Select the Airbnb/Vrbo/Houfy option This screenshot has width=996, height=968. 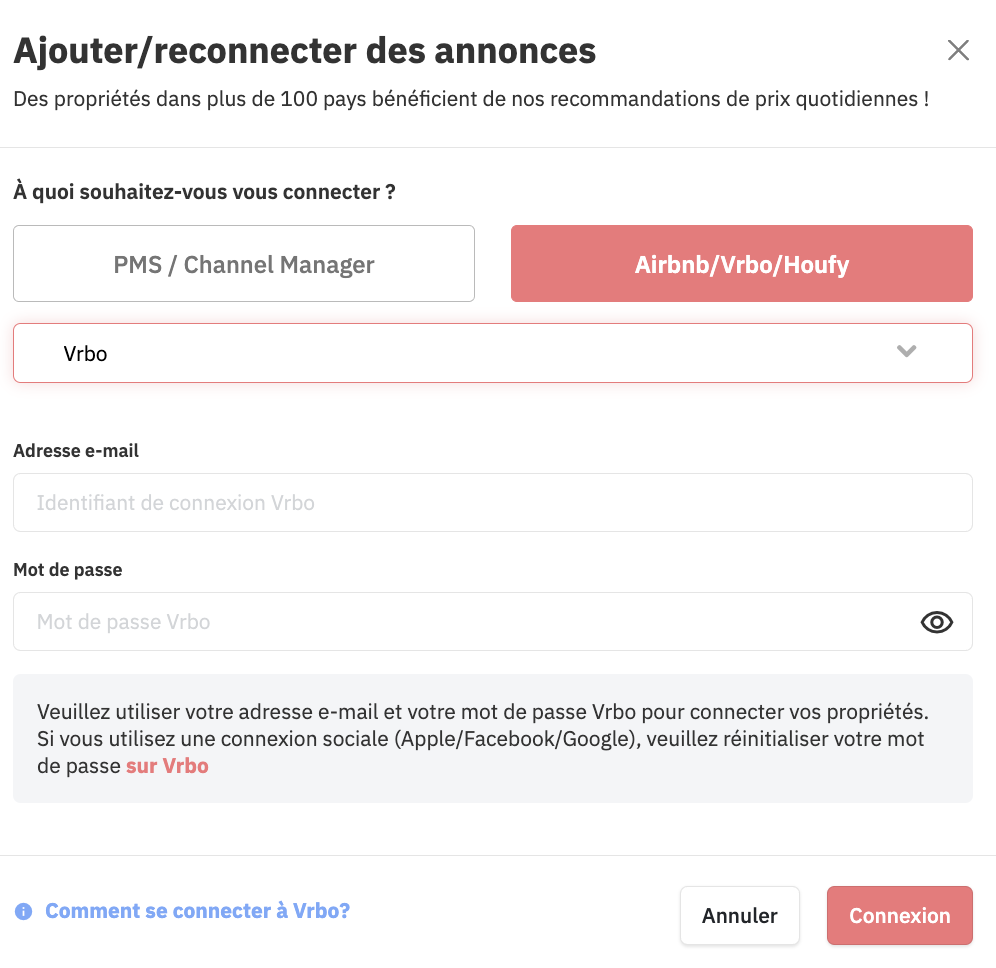point(742,264)
